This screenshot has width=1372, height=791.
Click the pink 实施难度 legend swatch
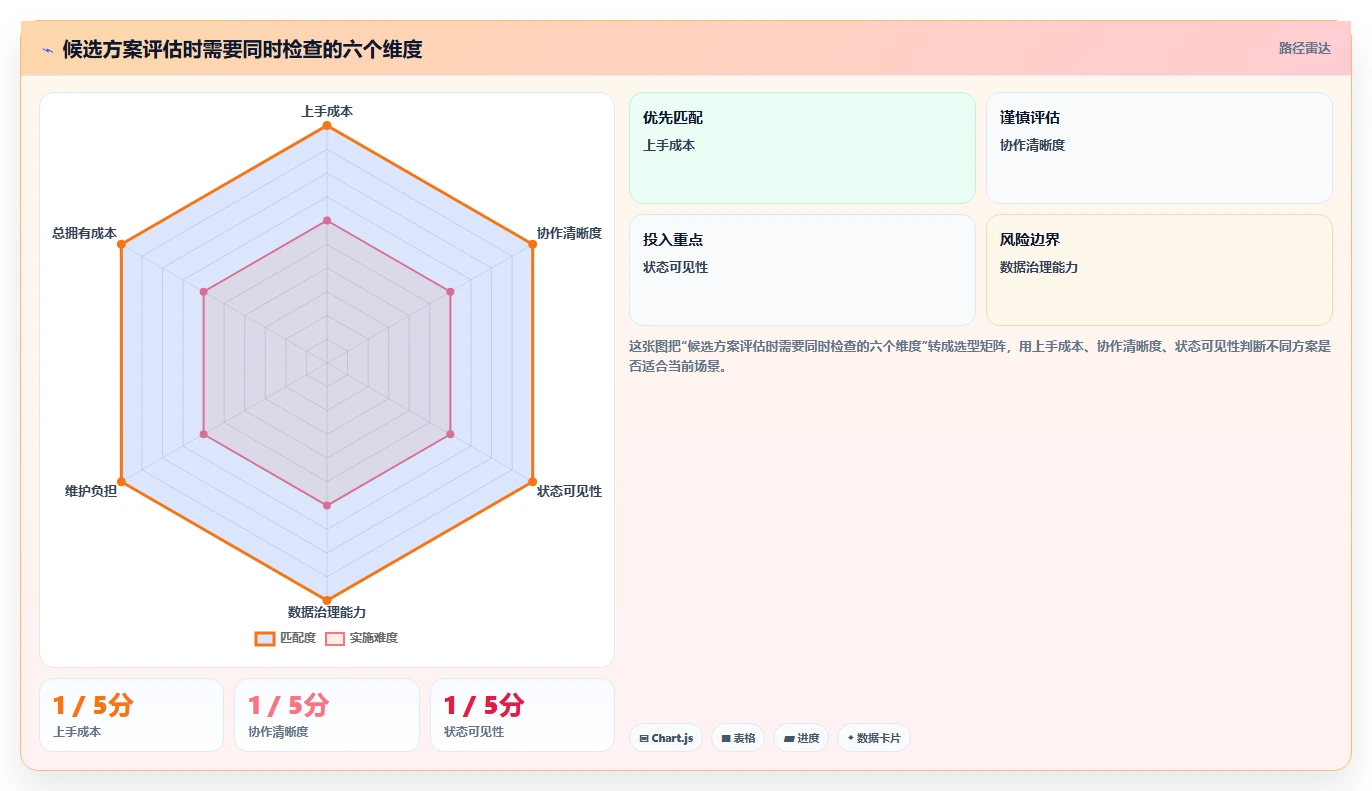[x=335, y=638]
